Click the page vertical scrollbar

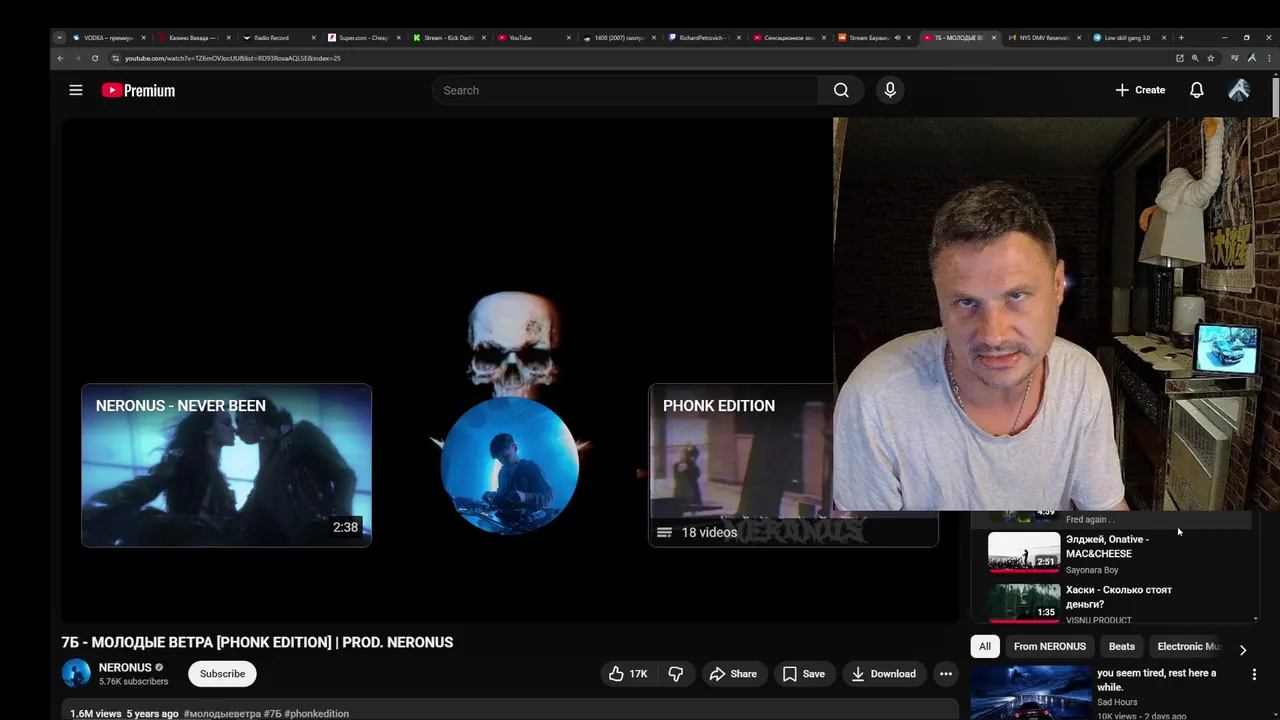point(1276,98)
